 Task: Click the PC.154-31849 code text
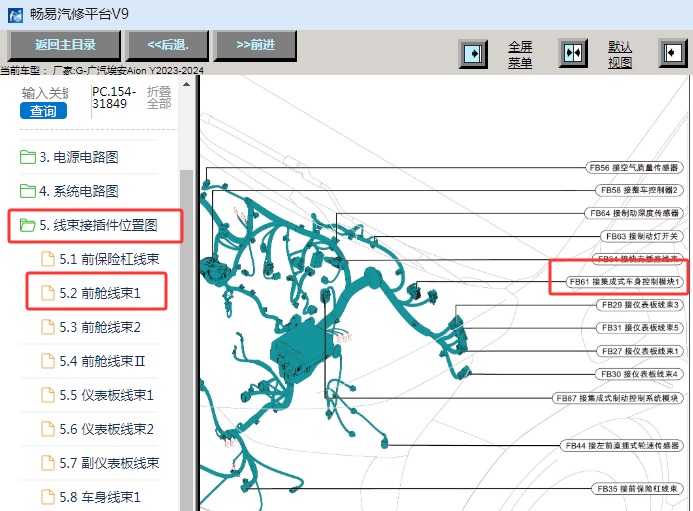pyautogui.click(x=114, y=98)
